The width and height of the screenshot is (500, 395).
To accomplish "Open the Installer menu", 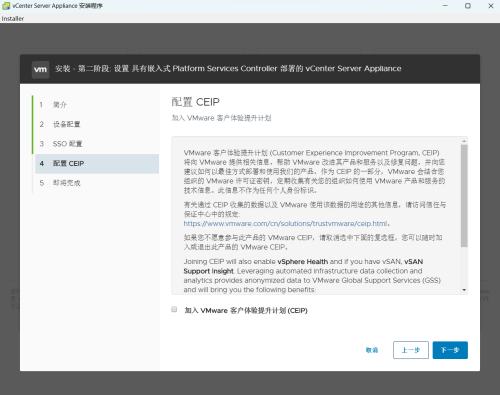I will point(13,19).
